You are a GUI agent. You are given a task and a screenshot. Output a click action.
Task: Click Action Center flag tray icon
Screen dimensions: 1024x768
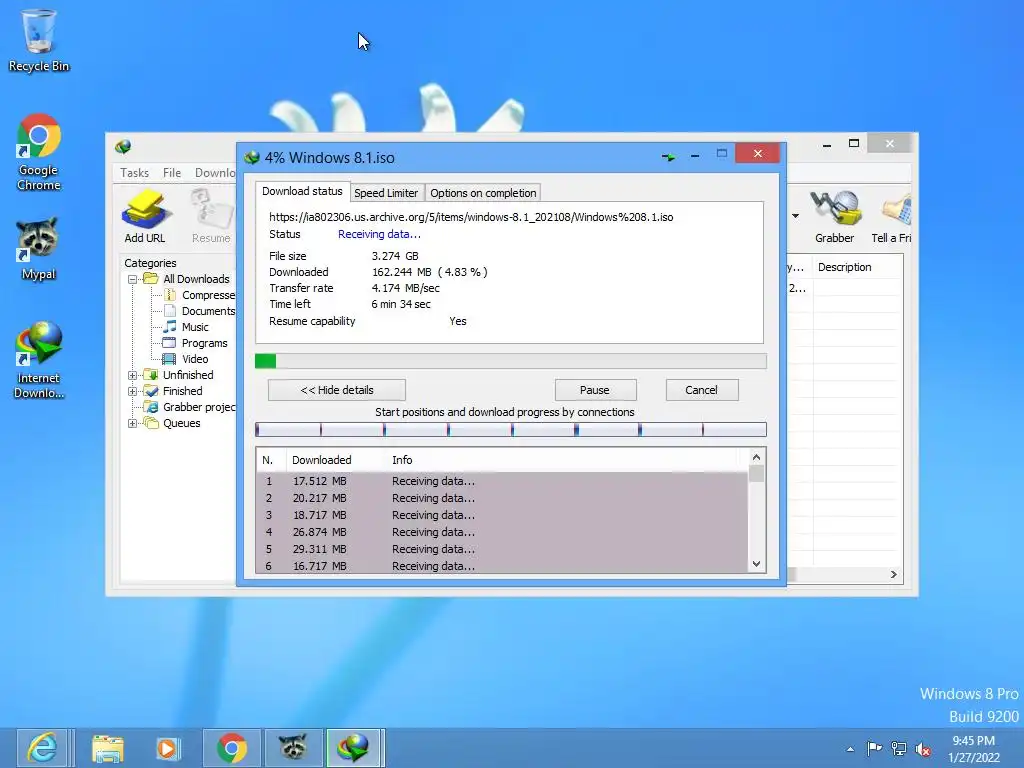[x=874, y=748]
